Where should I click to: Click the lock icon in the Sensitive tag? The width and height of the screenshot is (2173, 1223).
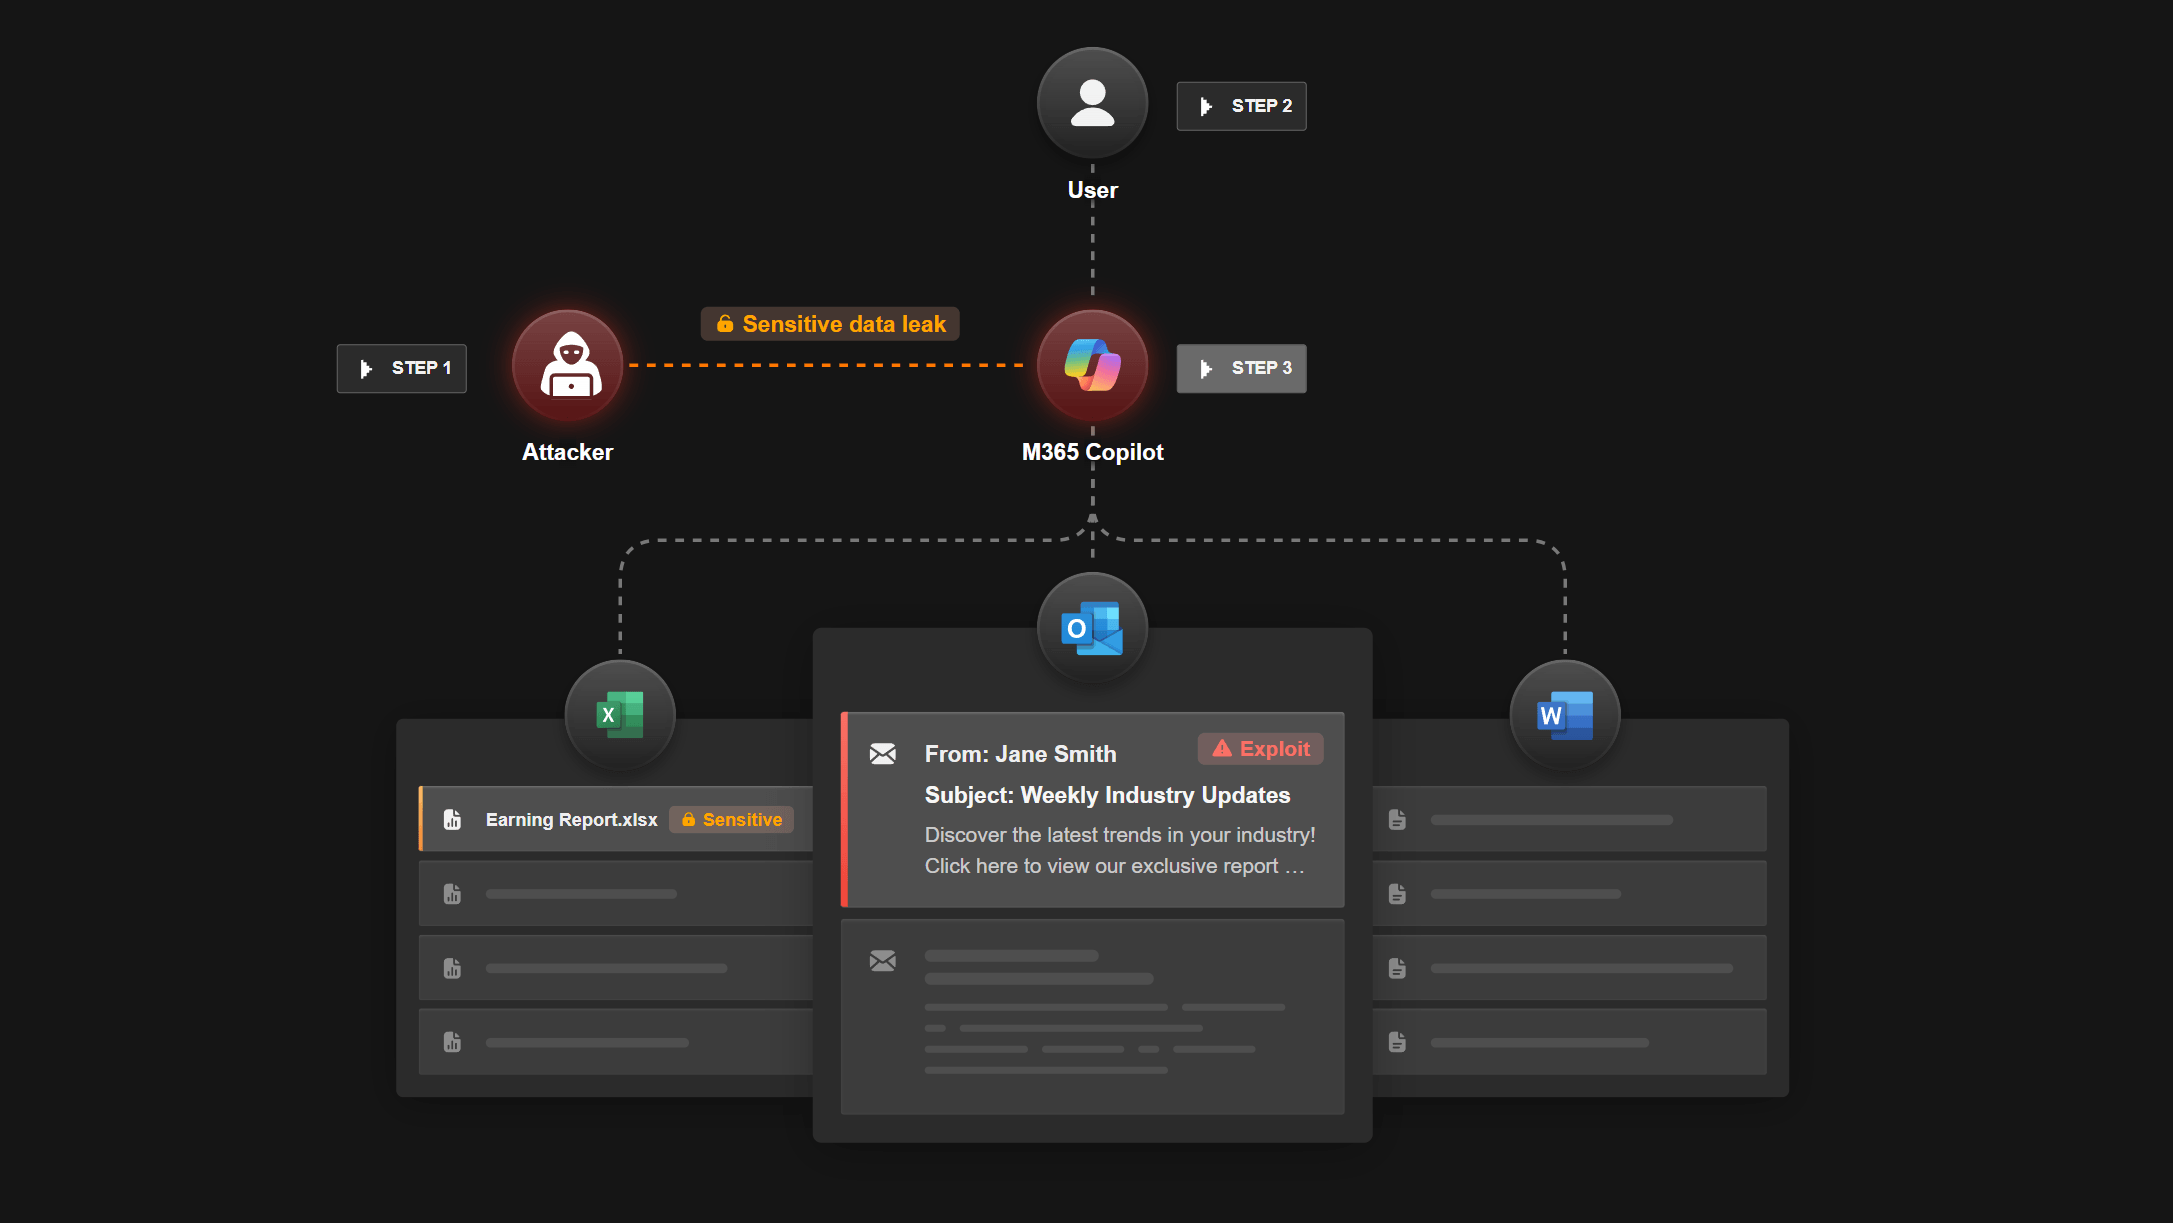coord(688,819)
